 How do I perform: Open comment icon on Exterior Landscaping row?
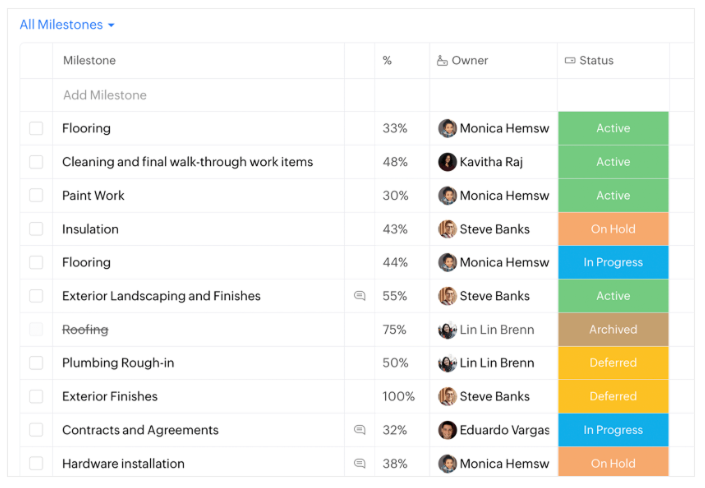(360, 296)
